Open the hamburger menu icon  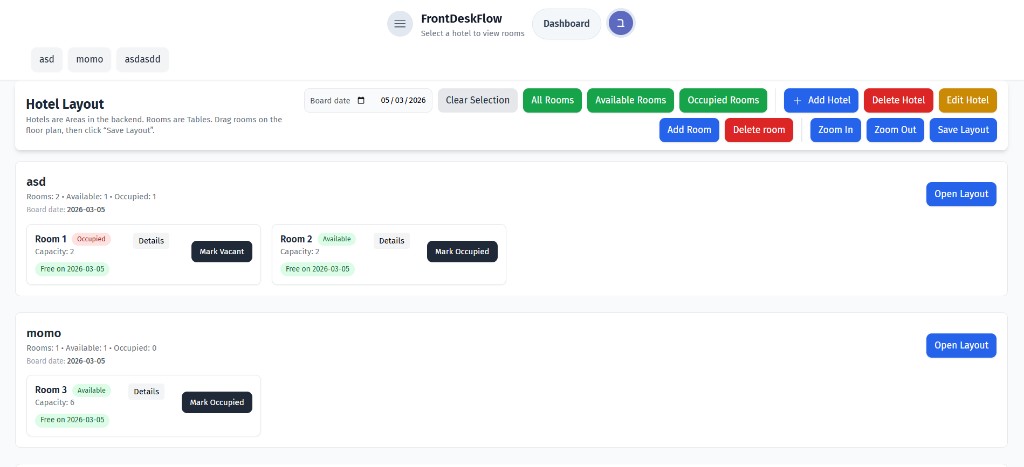point(400,24)
